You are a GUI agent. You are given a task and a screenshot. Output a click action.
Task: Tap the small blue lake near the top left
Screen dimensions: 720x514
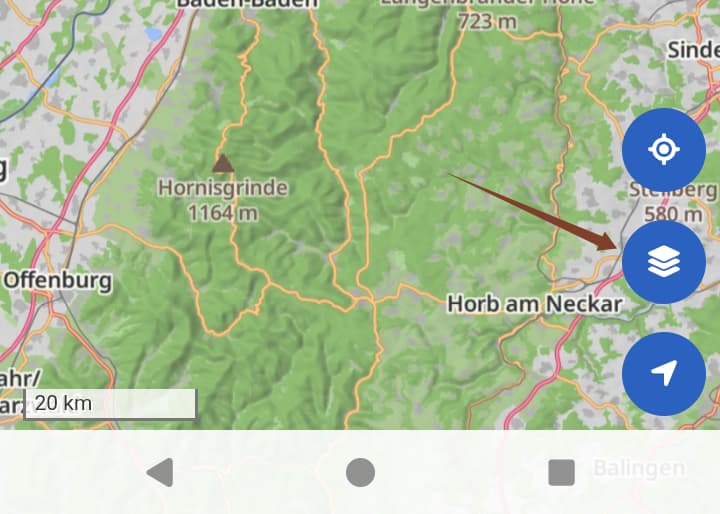153,34
